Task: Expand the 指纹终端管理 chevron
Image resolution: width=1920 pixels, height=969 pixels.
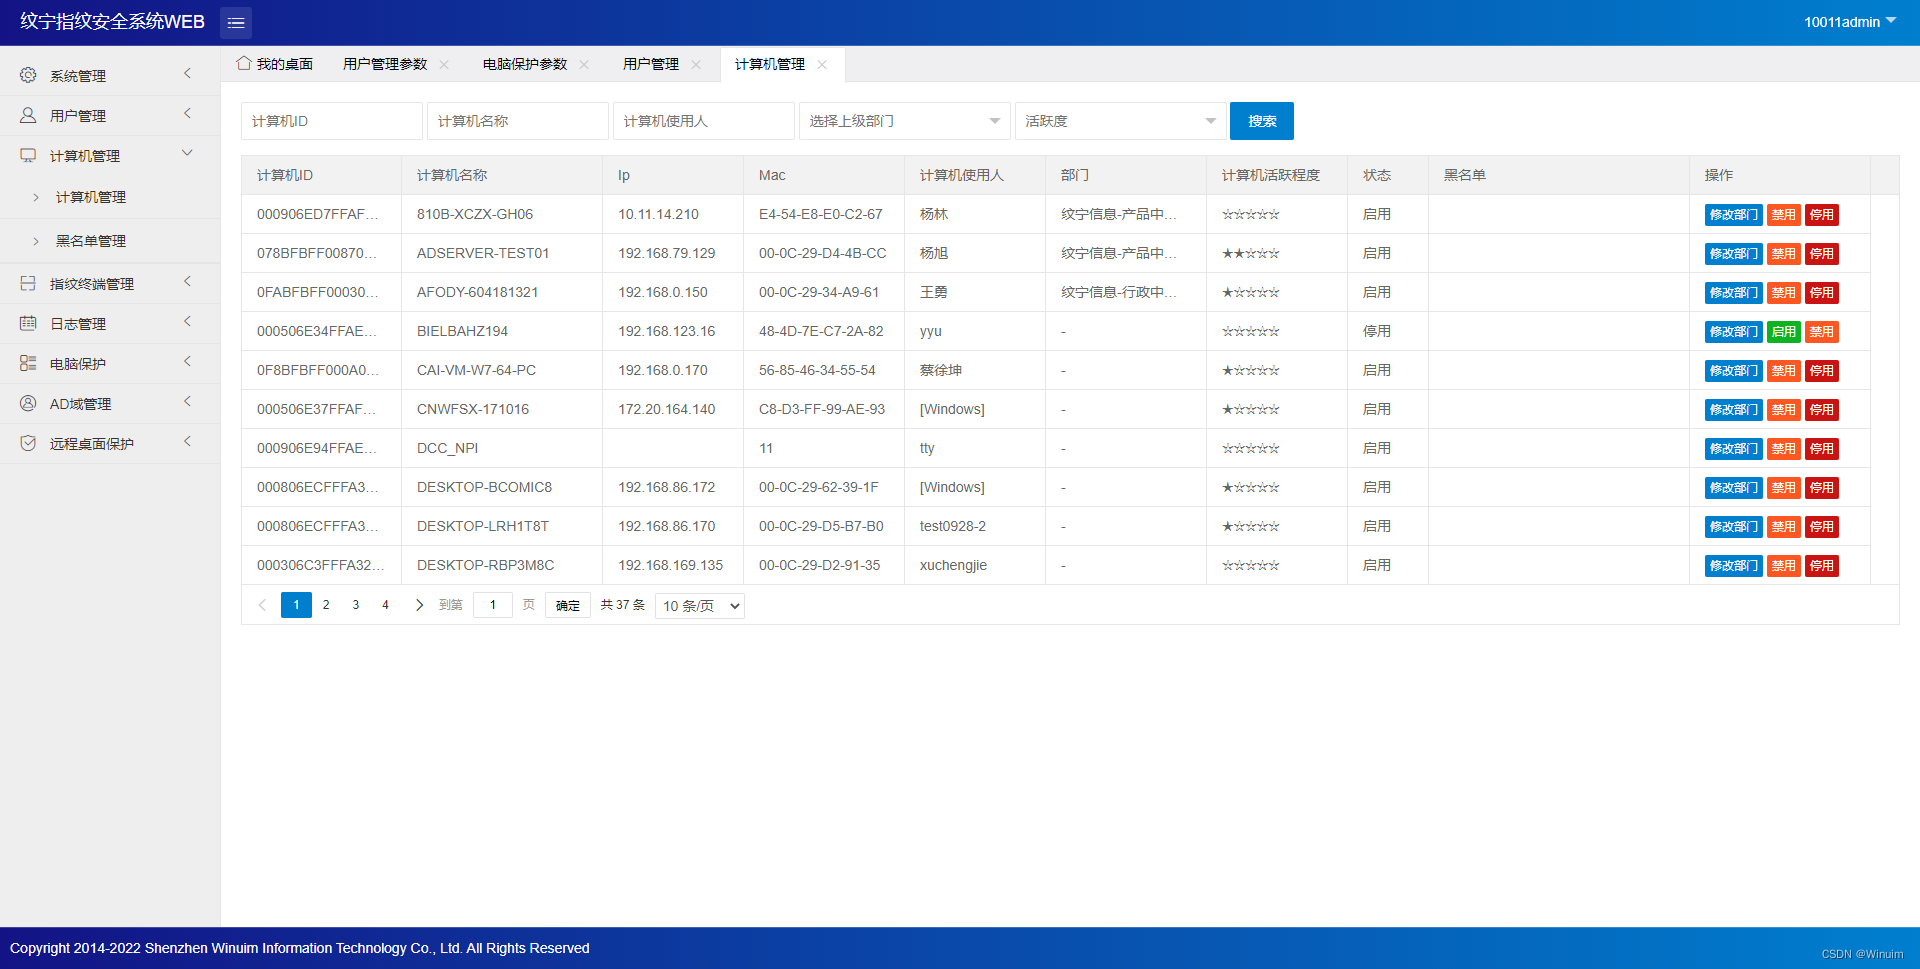Action: pos(187,282)
